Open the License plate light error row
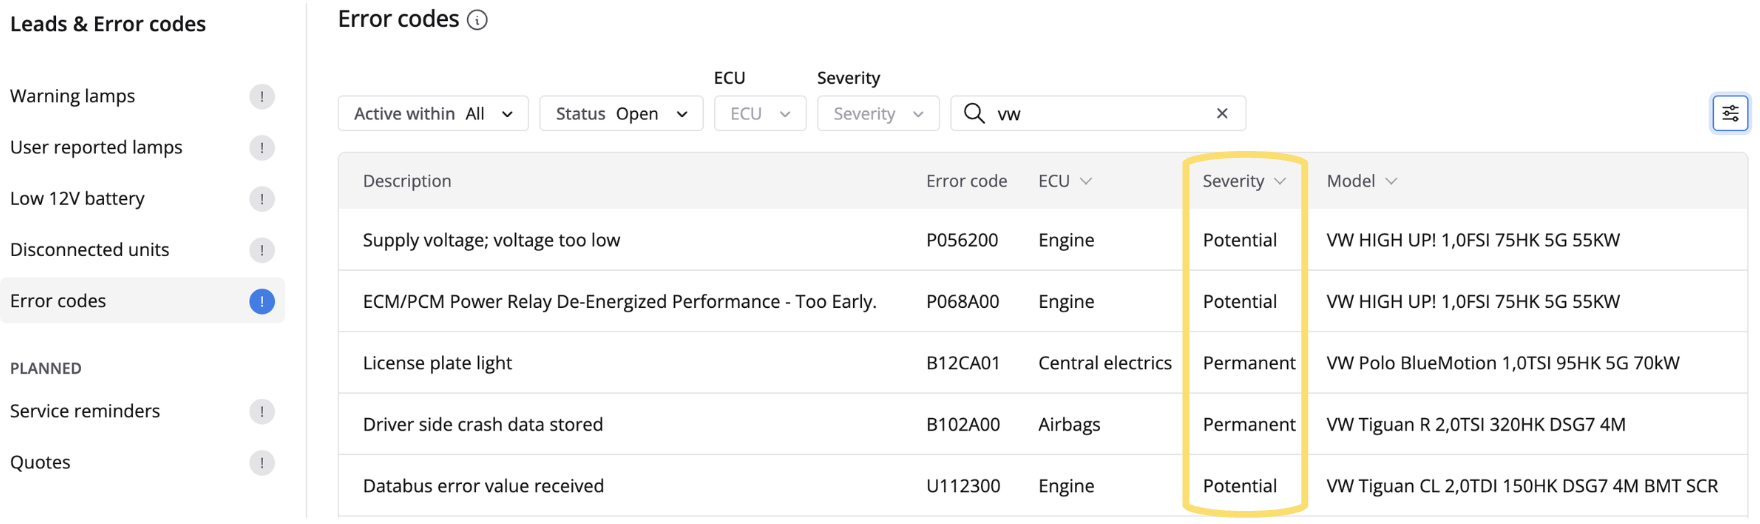Viewport: 1760px width, 524px height. pyautogui.click(x=437, y=363)
